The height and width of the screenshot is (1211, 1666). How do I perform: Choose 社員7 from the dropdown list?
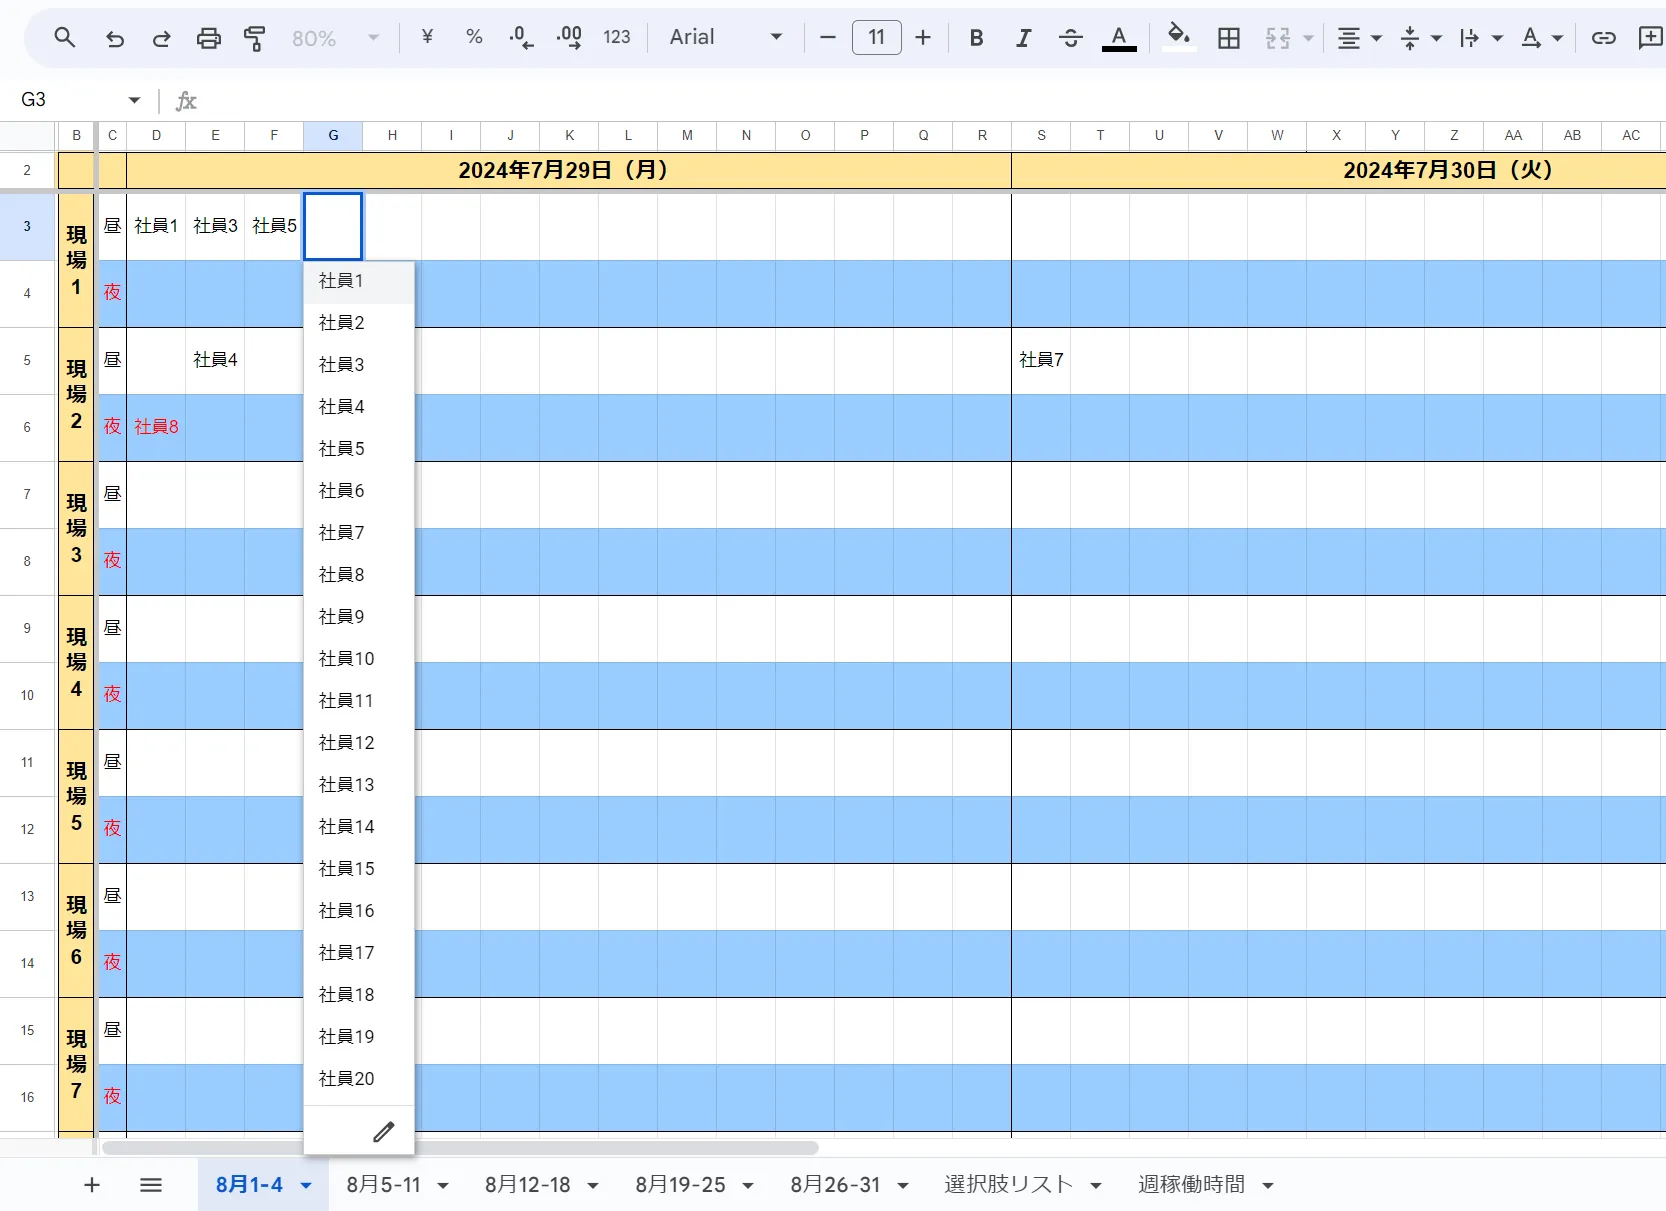(342, 533)
